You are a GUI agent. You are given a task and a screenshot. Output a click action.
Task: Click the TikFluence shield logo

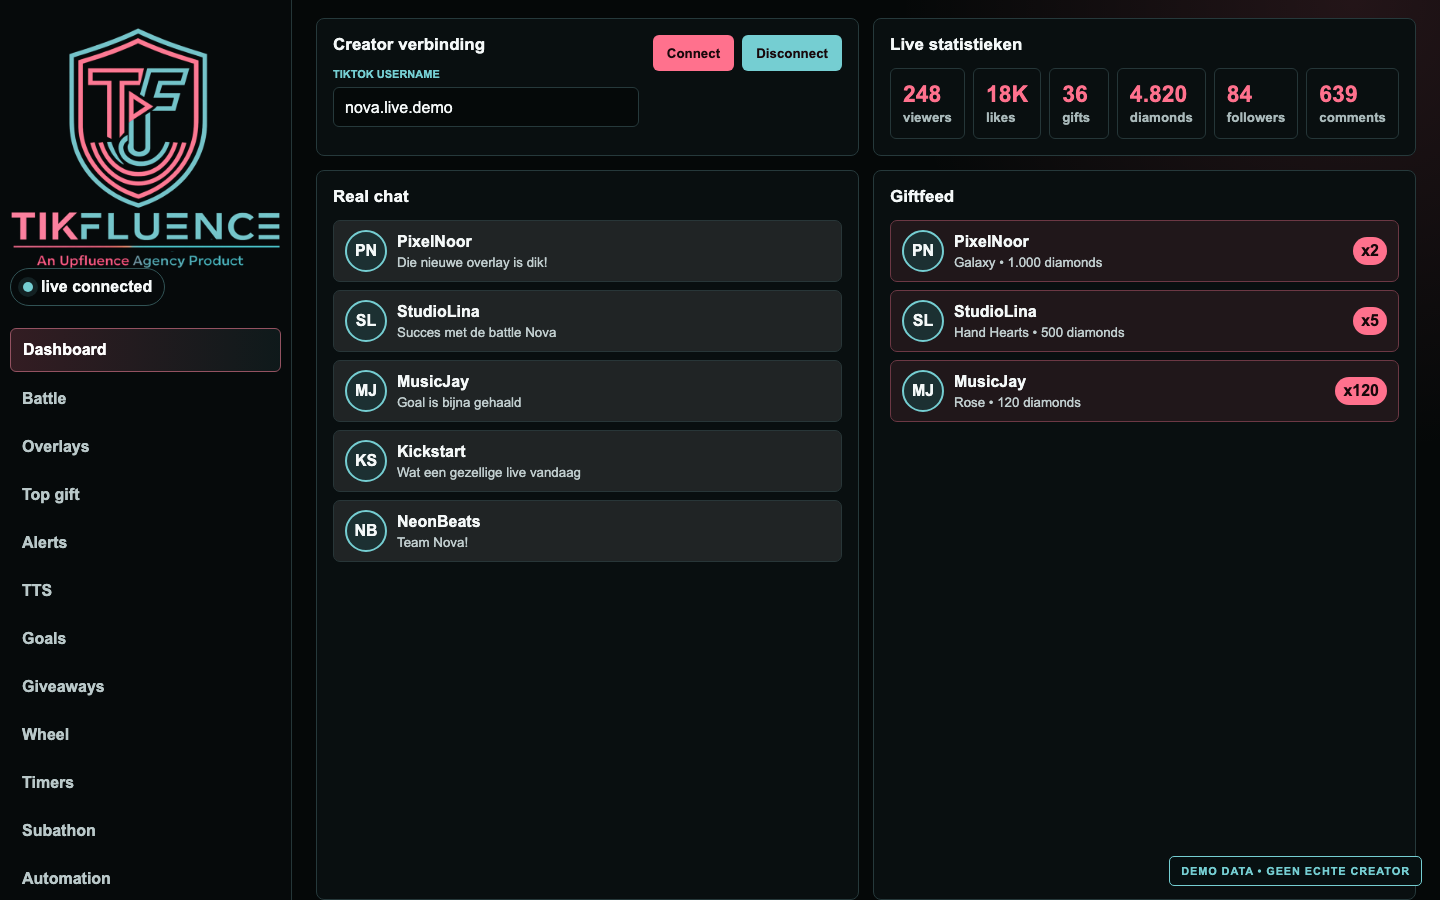(138, 117)
